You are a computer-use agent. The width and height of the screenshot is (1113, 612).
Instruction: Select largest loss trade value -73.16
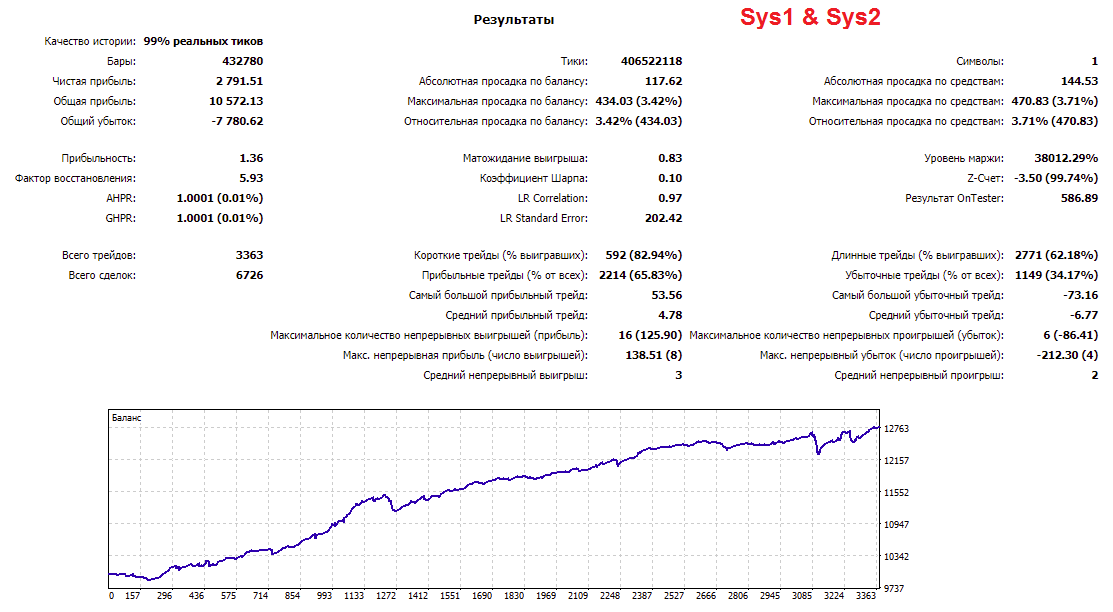[1080, 295]
